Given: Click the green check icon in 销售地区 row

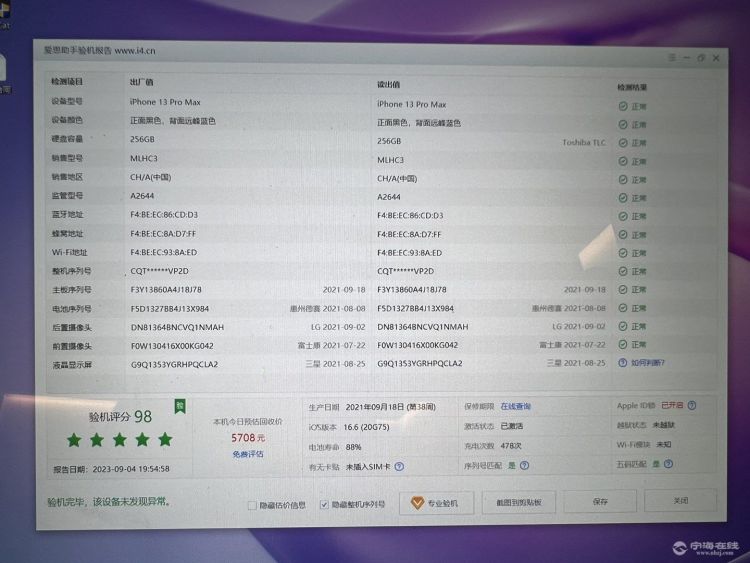Looking at the screenshot, I should coord(623,179).
